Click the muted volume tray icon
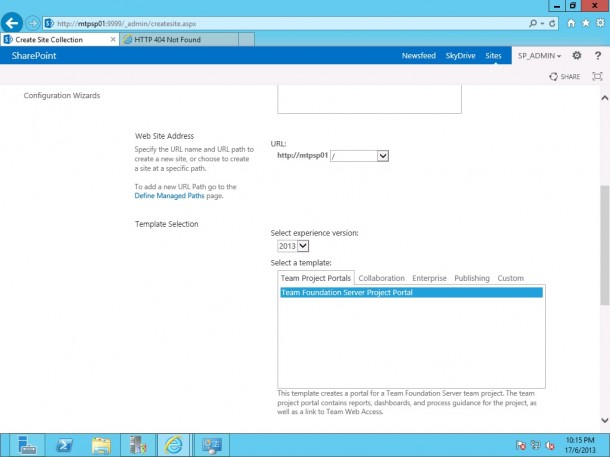This screenshot has width=610, height=457. pos(550,445)
